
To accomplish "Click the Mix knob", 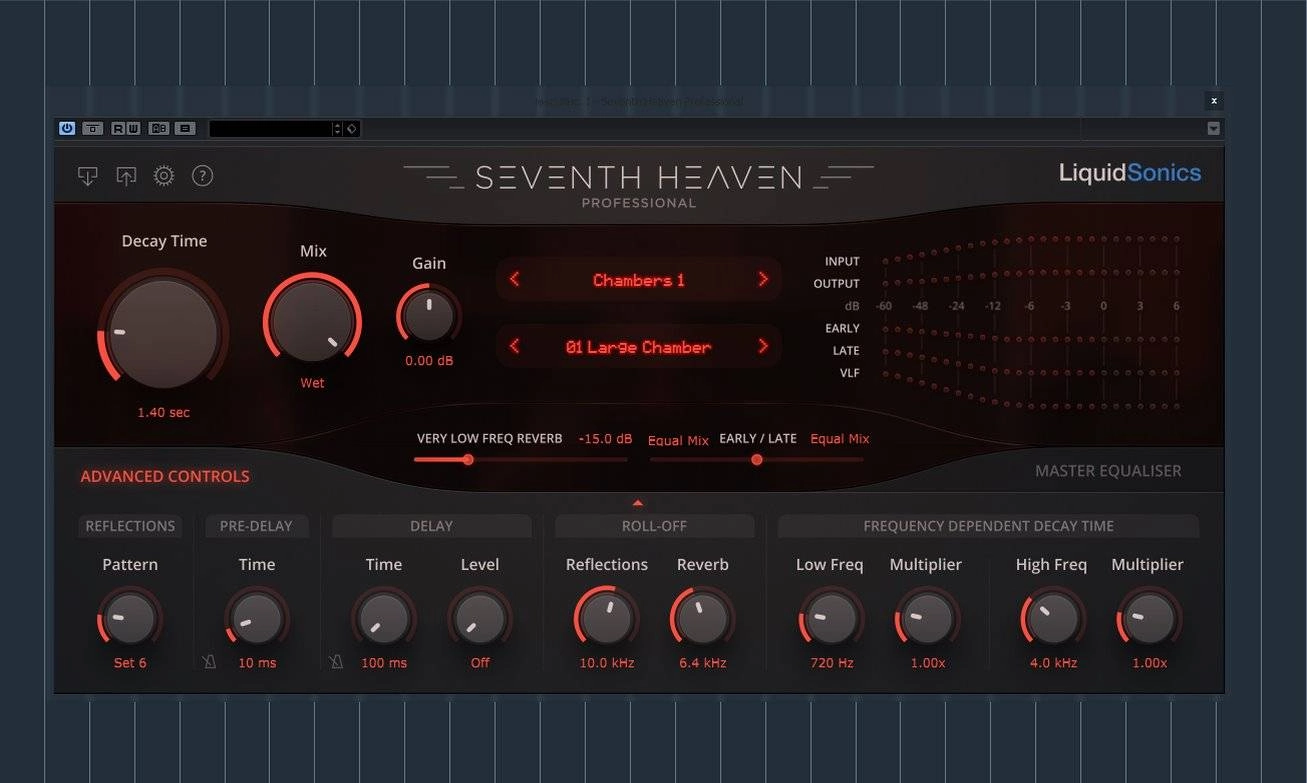I will click(312, 321).
